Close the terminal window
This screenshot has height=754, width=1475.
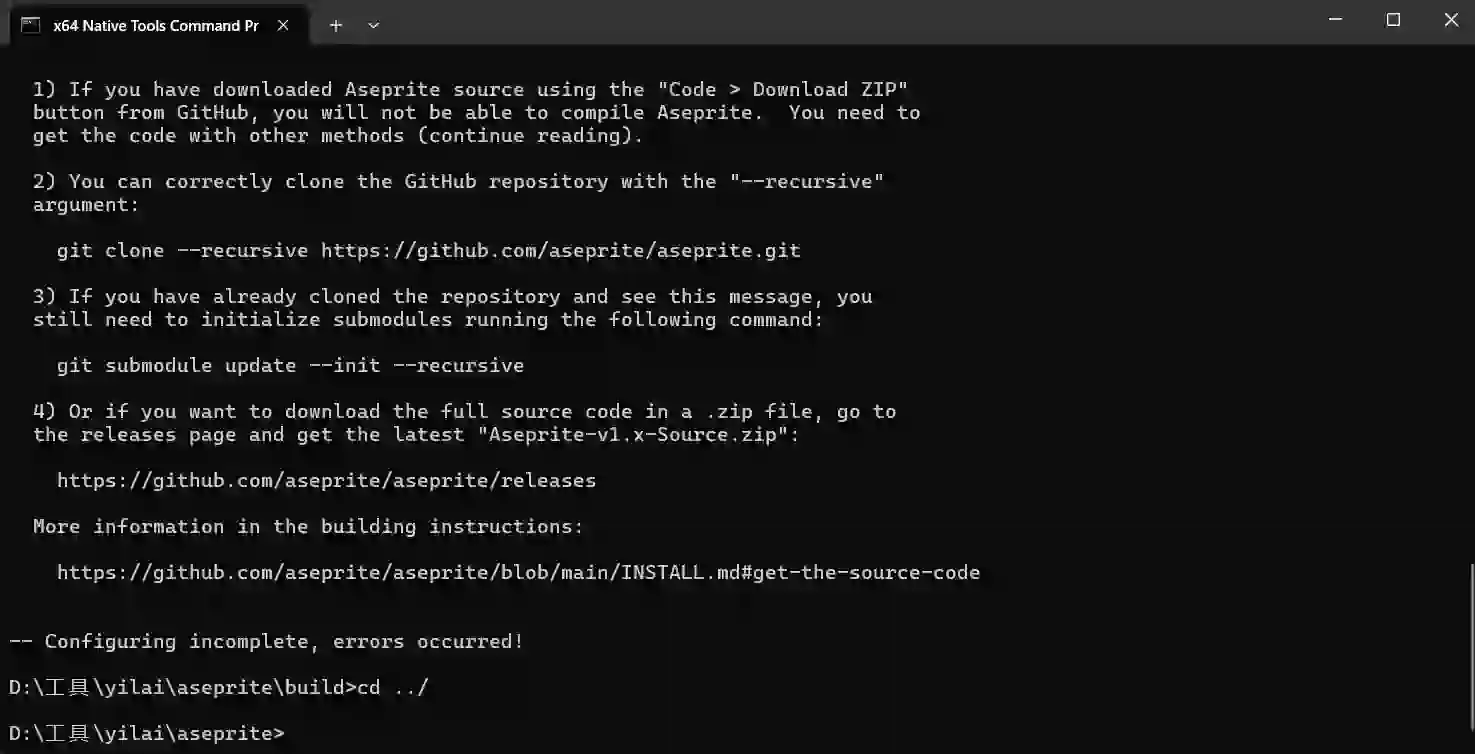(x=1451, y=20)
